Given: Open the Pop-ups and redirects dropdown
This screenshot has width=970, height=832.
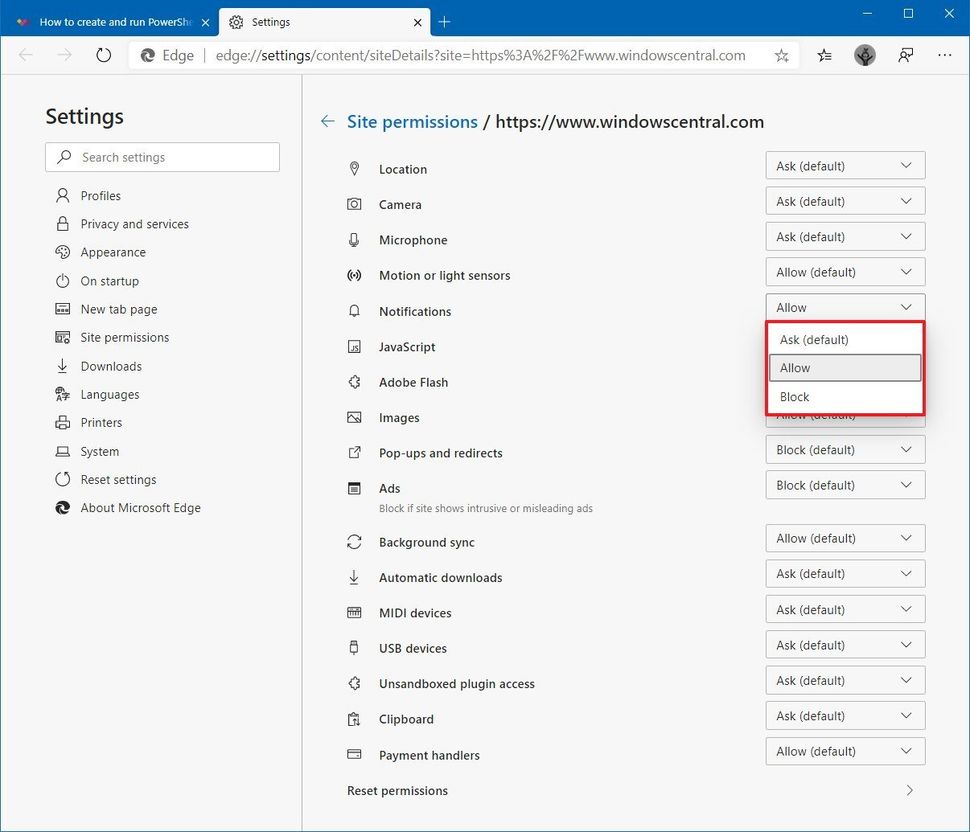Looking at the screenshot, I should click(844, 449).
